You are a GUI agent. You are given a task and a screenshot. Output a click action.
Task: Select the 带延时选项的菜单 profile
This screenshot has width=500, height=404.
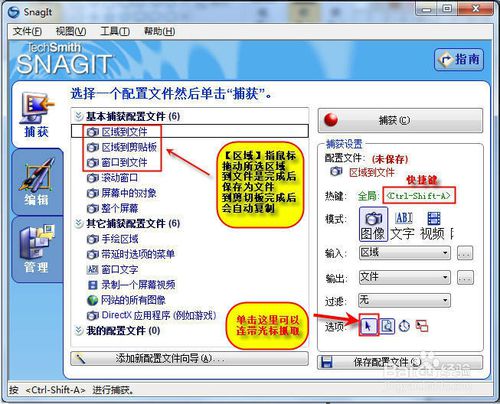tap(138, 254)
